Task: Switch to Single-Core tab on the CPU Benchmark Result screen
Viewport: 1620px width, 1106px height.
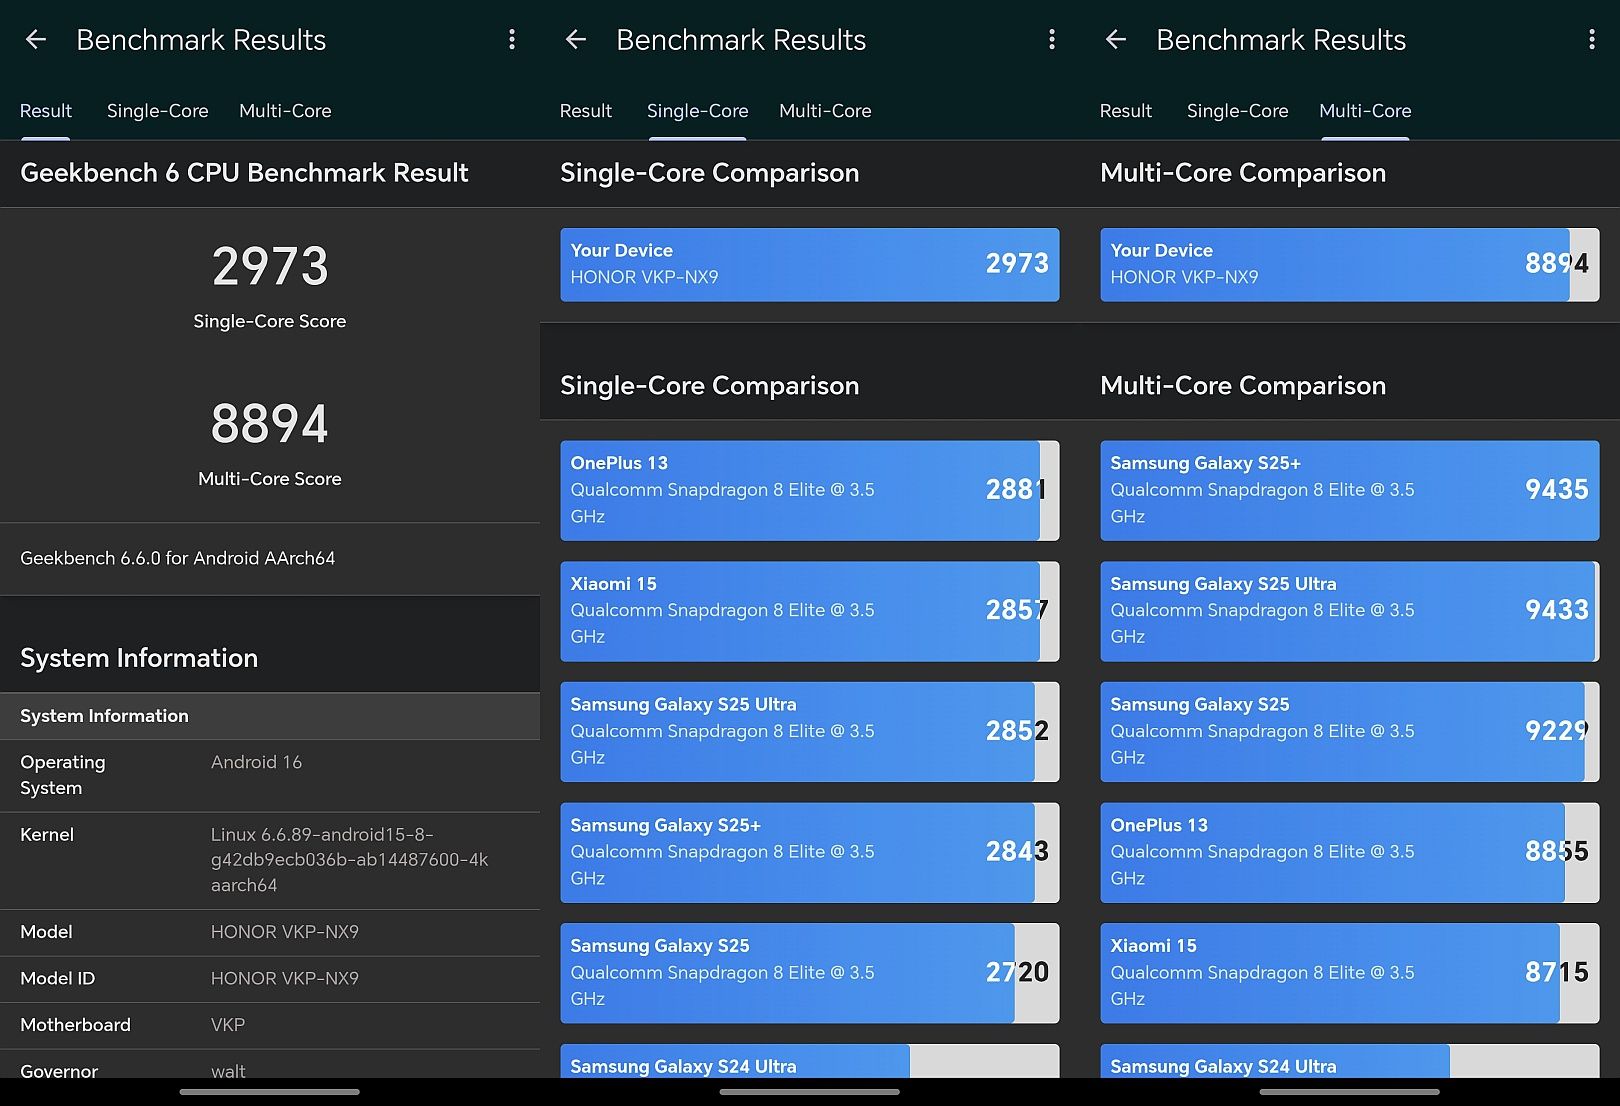Action: [x=158, y=111]
